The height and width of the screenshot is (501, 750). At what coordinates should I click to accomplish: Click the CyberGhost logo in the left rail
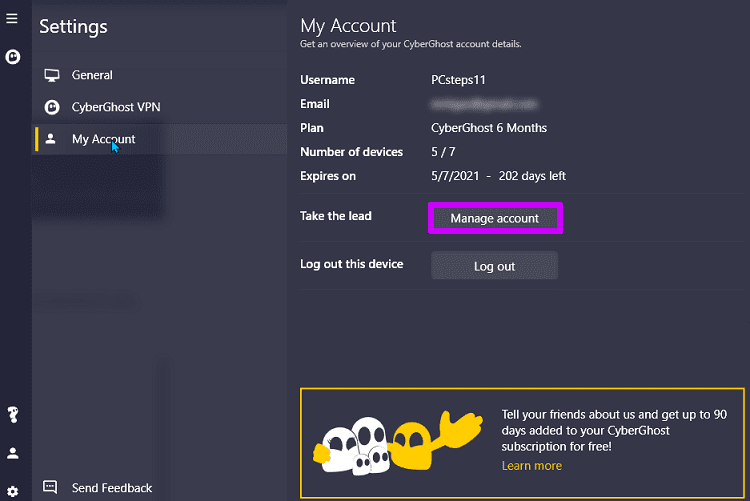point(12,57)
